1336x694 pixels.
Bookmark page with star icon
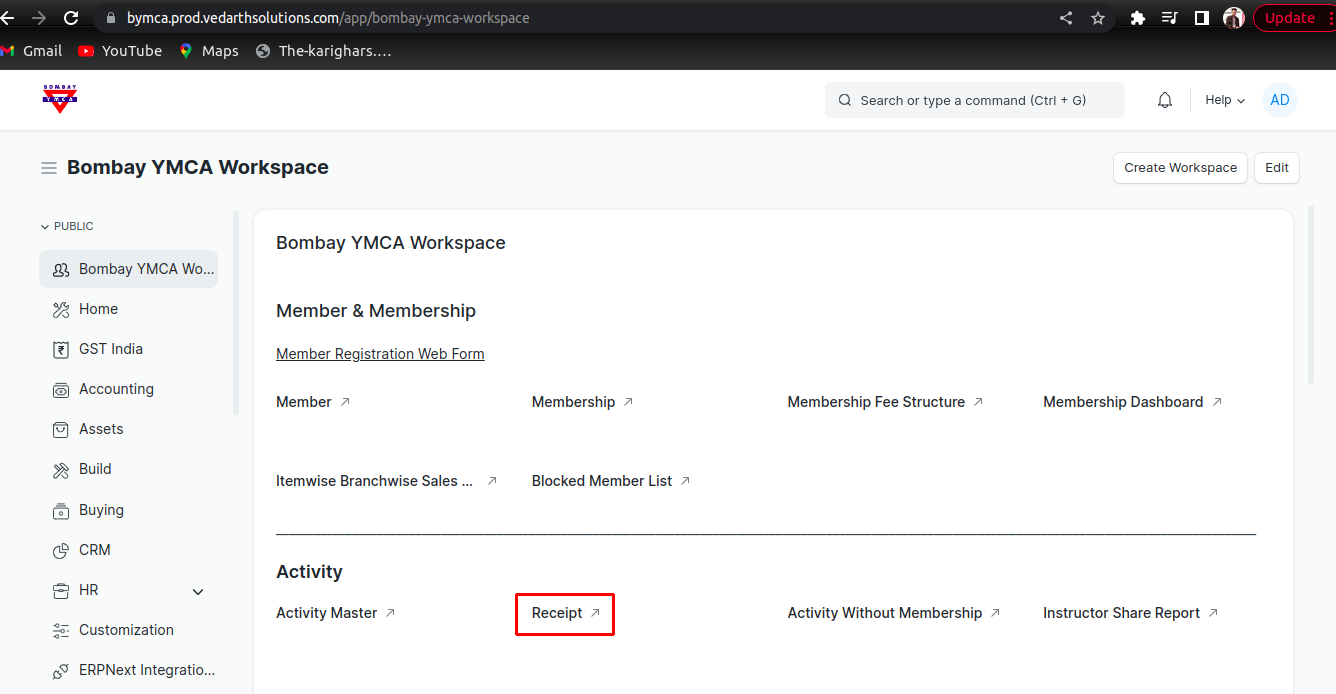(1098, 18)
